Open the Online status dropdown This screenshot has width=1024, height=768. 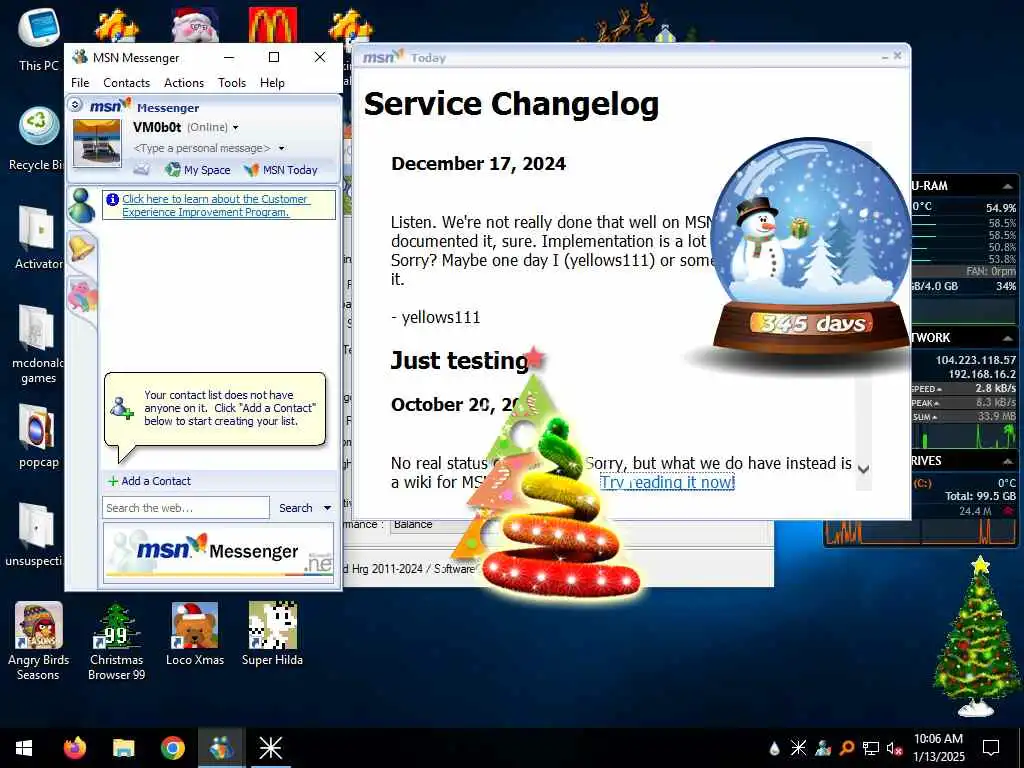213,127
